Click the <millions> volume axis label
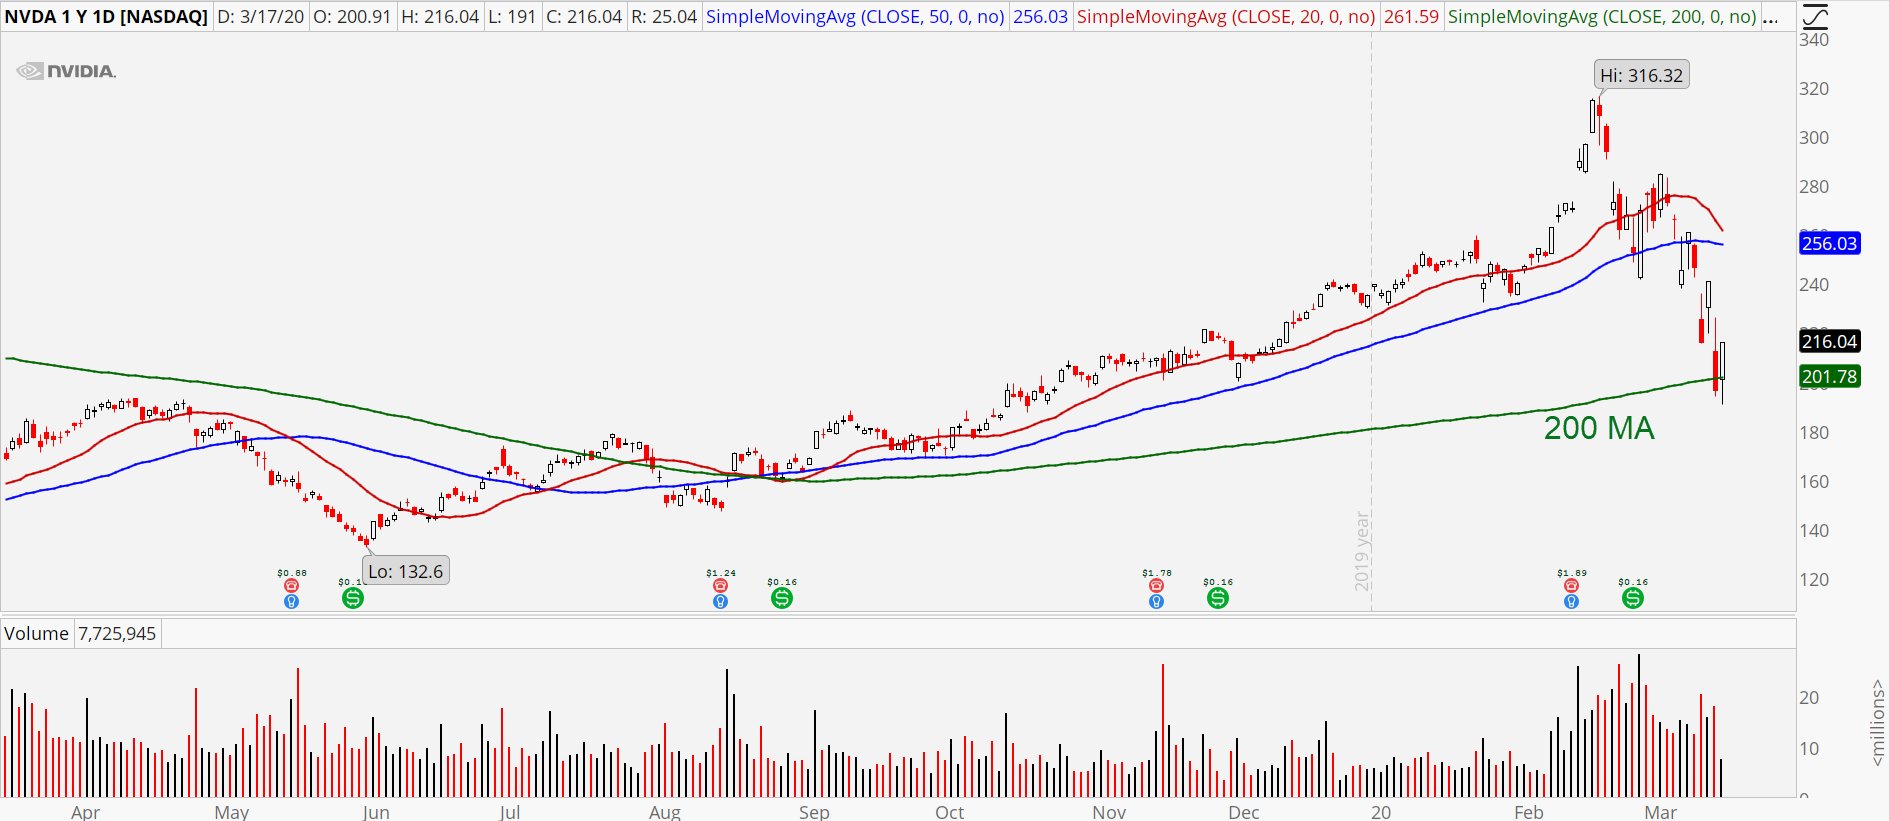 (1878, 723)
